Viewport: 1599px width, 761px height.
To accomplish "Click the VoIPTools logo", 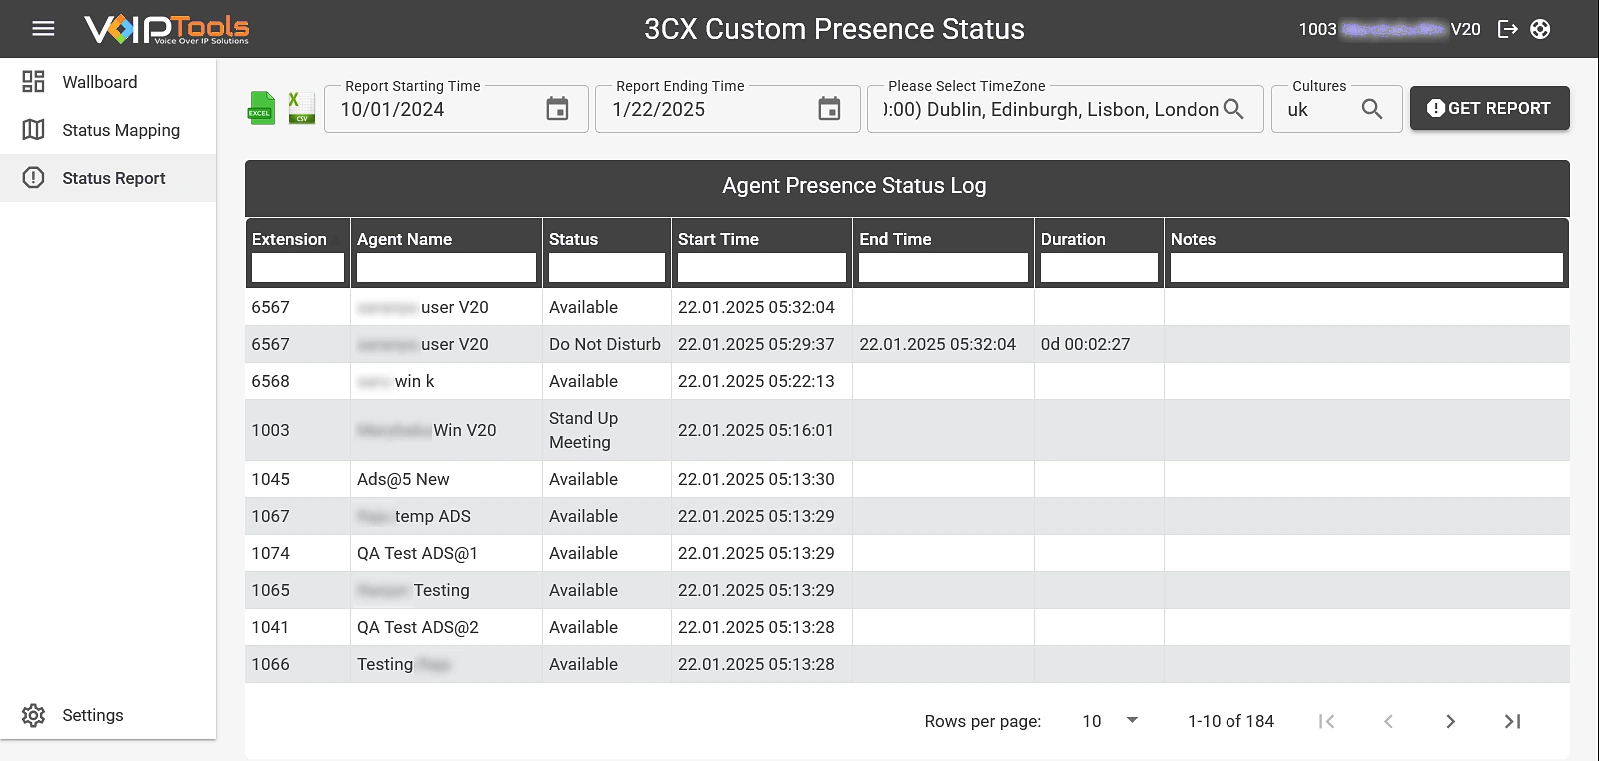I will coord(167,29).
